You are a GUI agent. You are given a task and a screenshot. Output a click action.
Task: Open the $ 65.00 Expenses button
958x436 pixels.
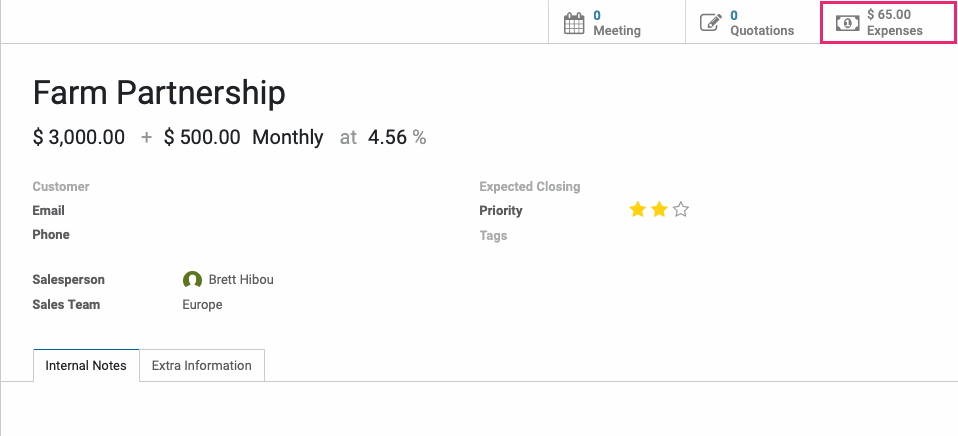(x=889, y=23)
